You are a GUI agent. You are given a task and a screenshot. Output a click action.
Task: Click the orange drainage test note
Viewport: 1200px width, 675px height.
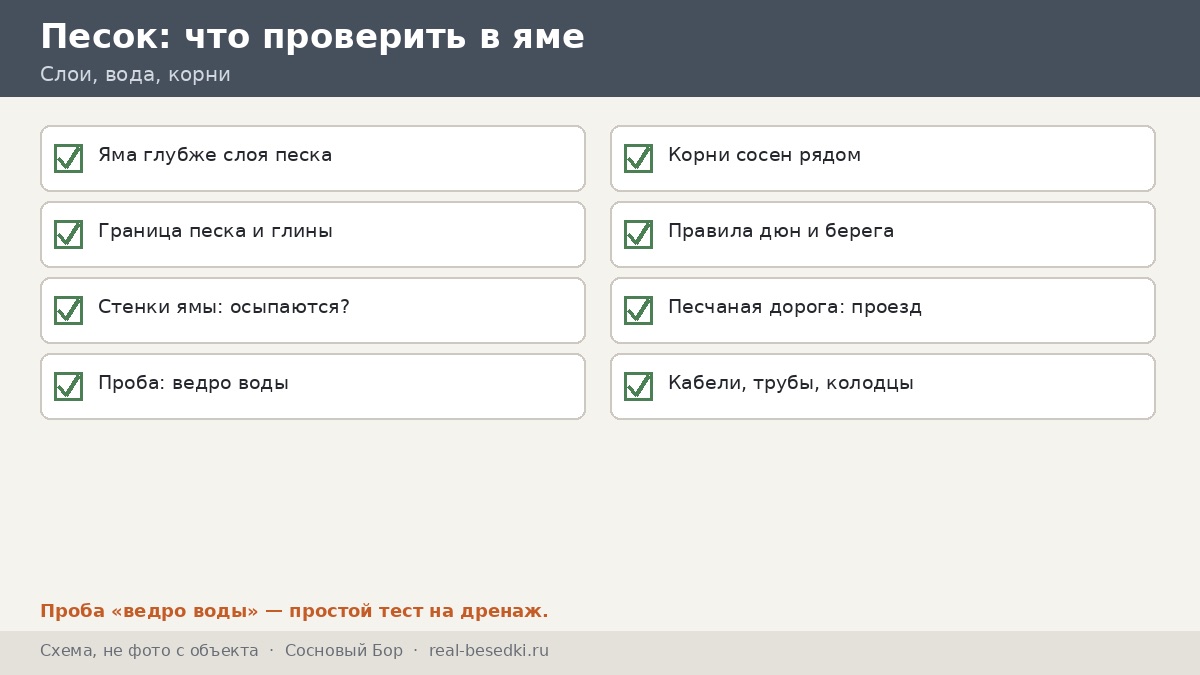(294, 611)
